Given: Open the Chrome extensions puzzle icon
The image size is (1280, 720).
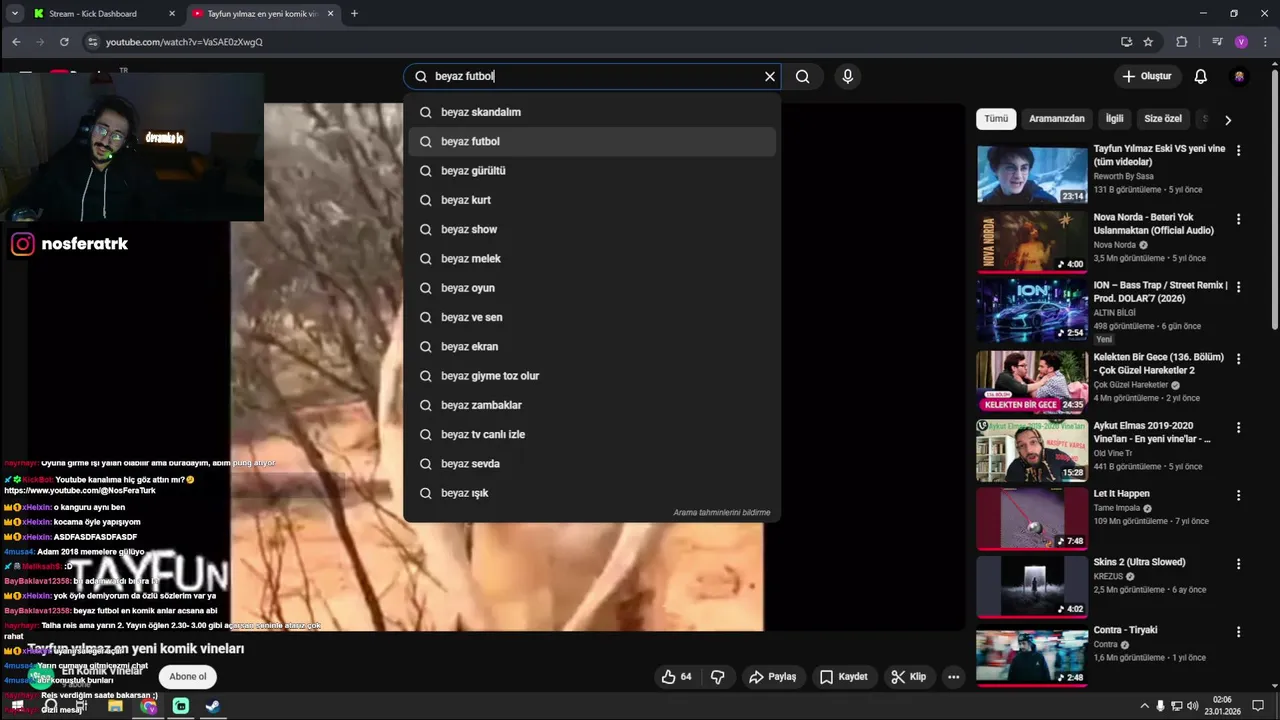Looking at the screenshot, I should (1182, 42).
